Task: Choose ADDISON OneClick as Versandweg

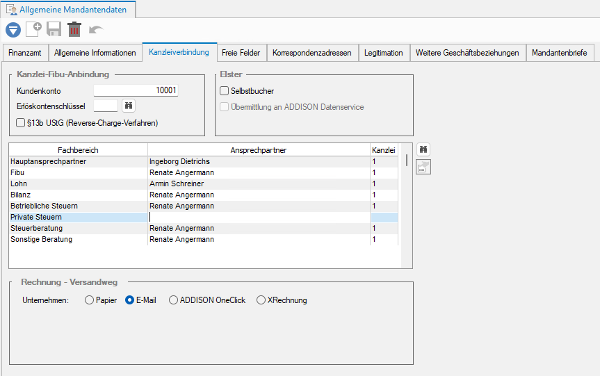Action: 173,300
